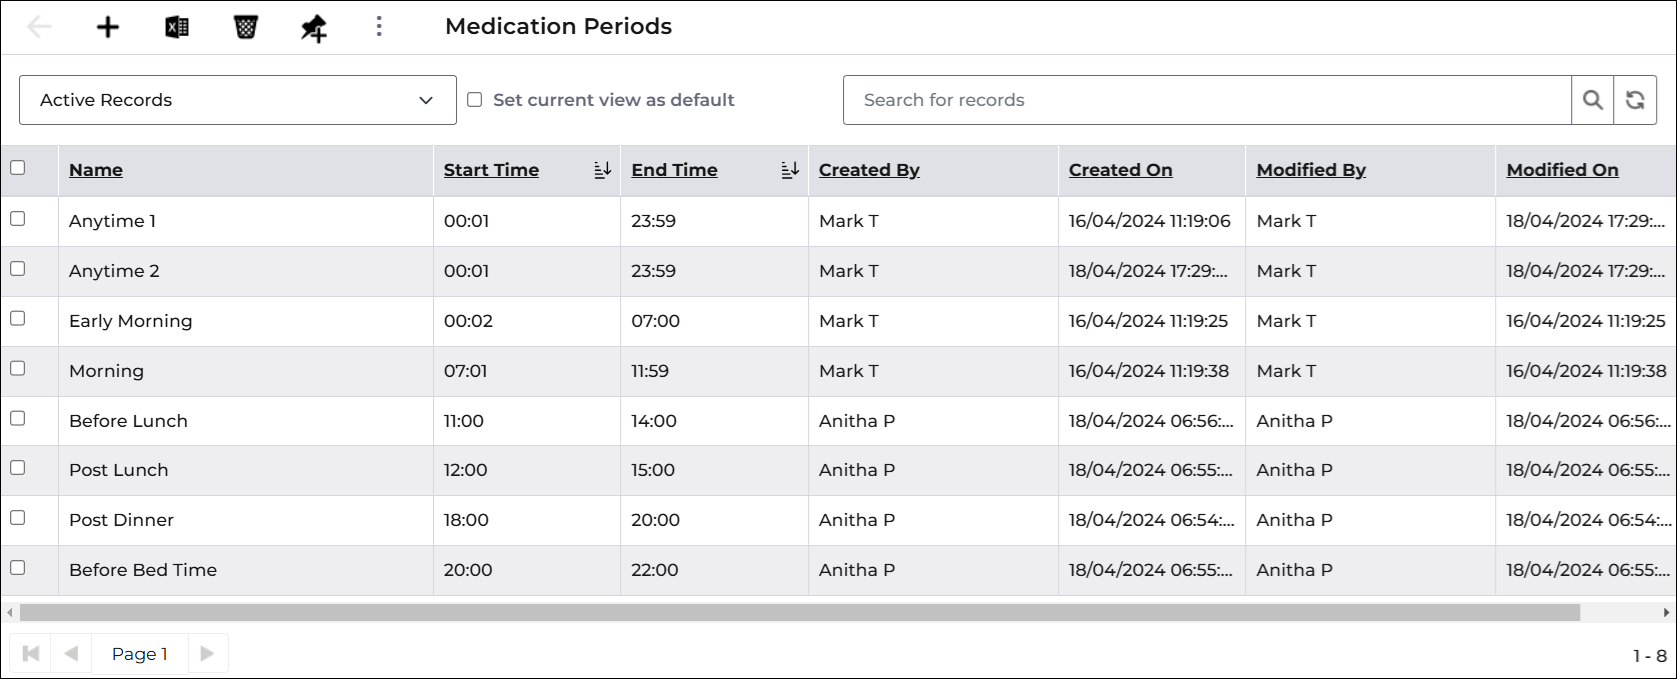The image size is (1677, 679).
Task: Sort by the Created By column
Action: tap(869, 170)
